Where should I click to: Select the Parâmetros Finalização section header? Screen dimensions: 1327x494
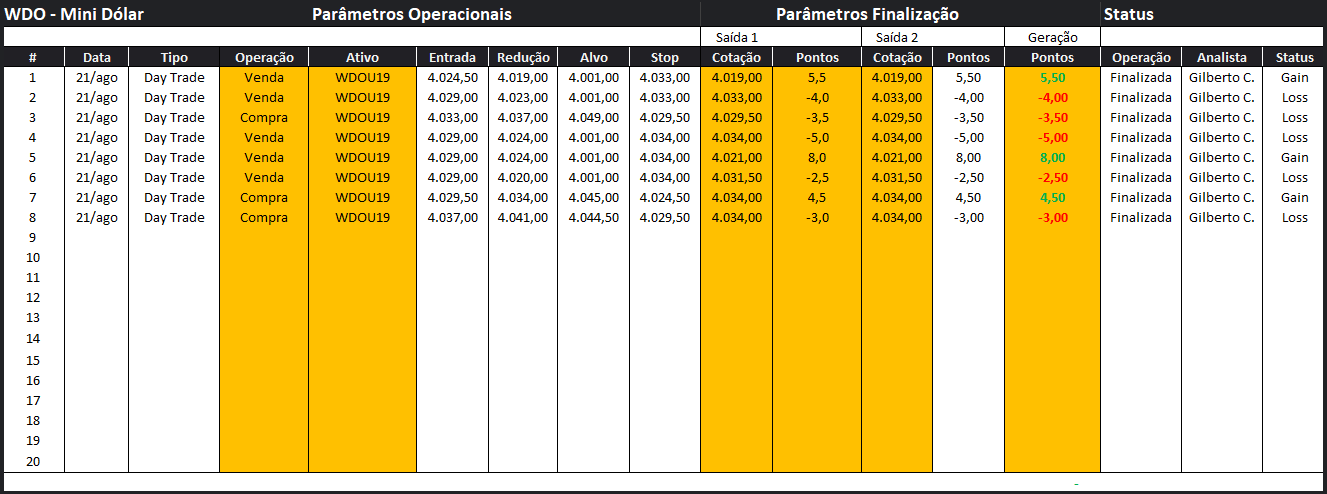(x=867, y=14)
